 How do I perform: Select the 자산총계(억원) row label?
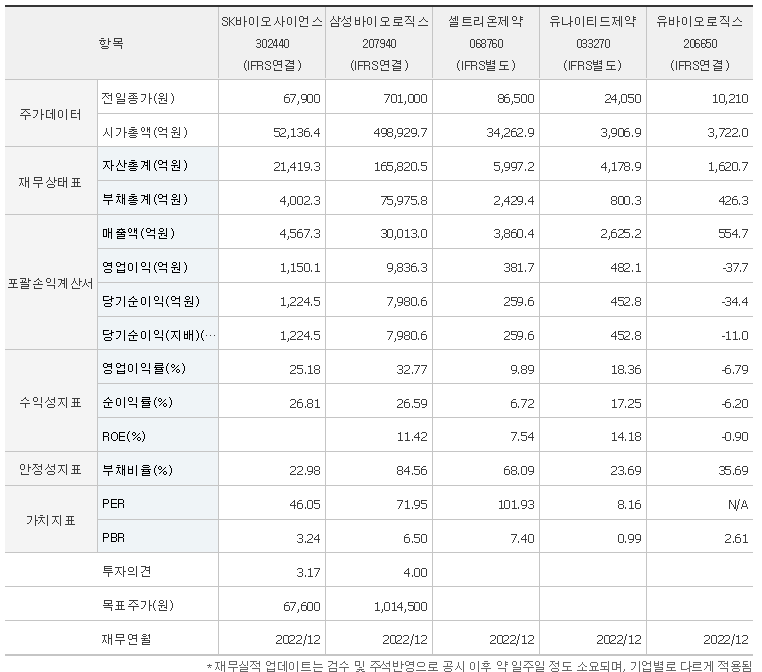tap(144, 165)
